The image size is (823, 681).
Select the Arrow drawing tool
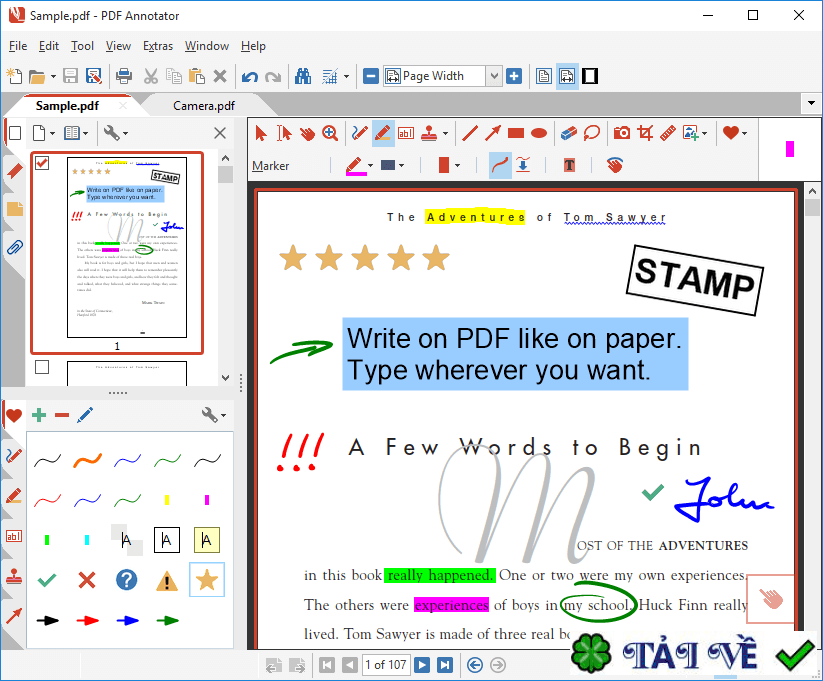click(x=493, y=133)
